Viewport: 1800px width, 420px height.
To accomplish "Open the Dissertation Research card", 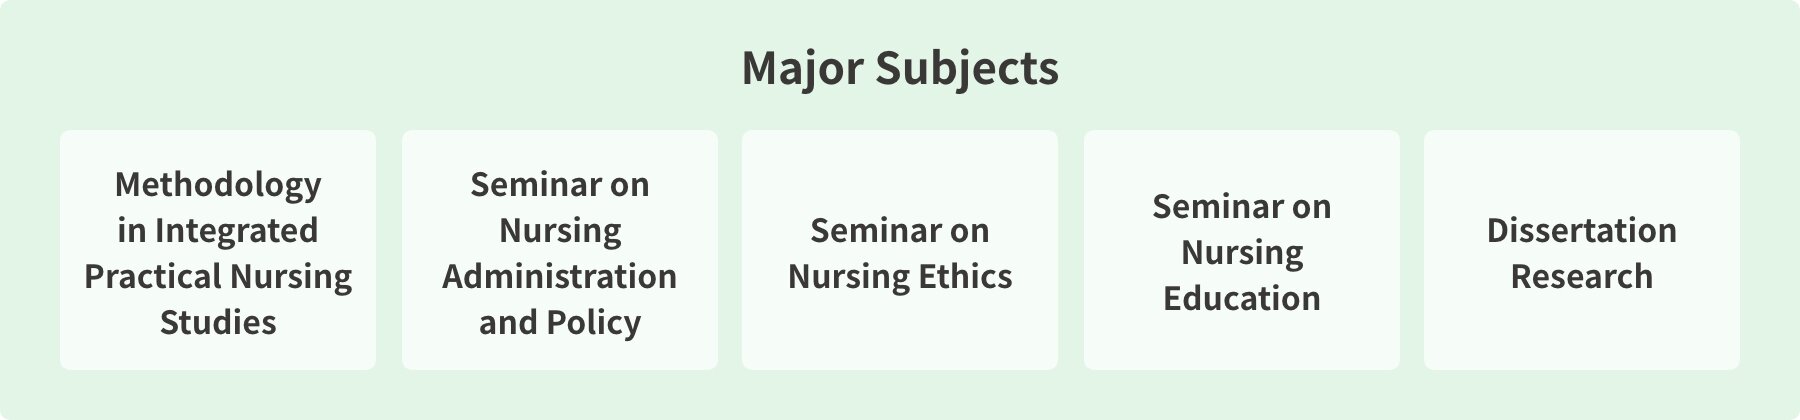I will click(x=1582, y=250).
